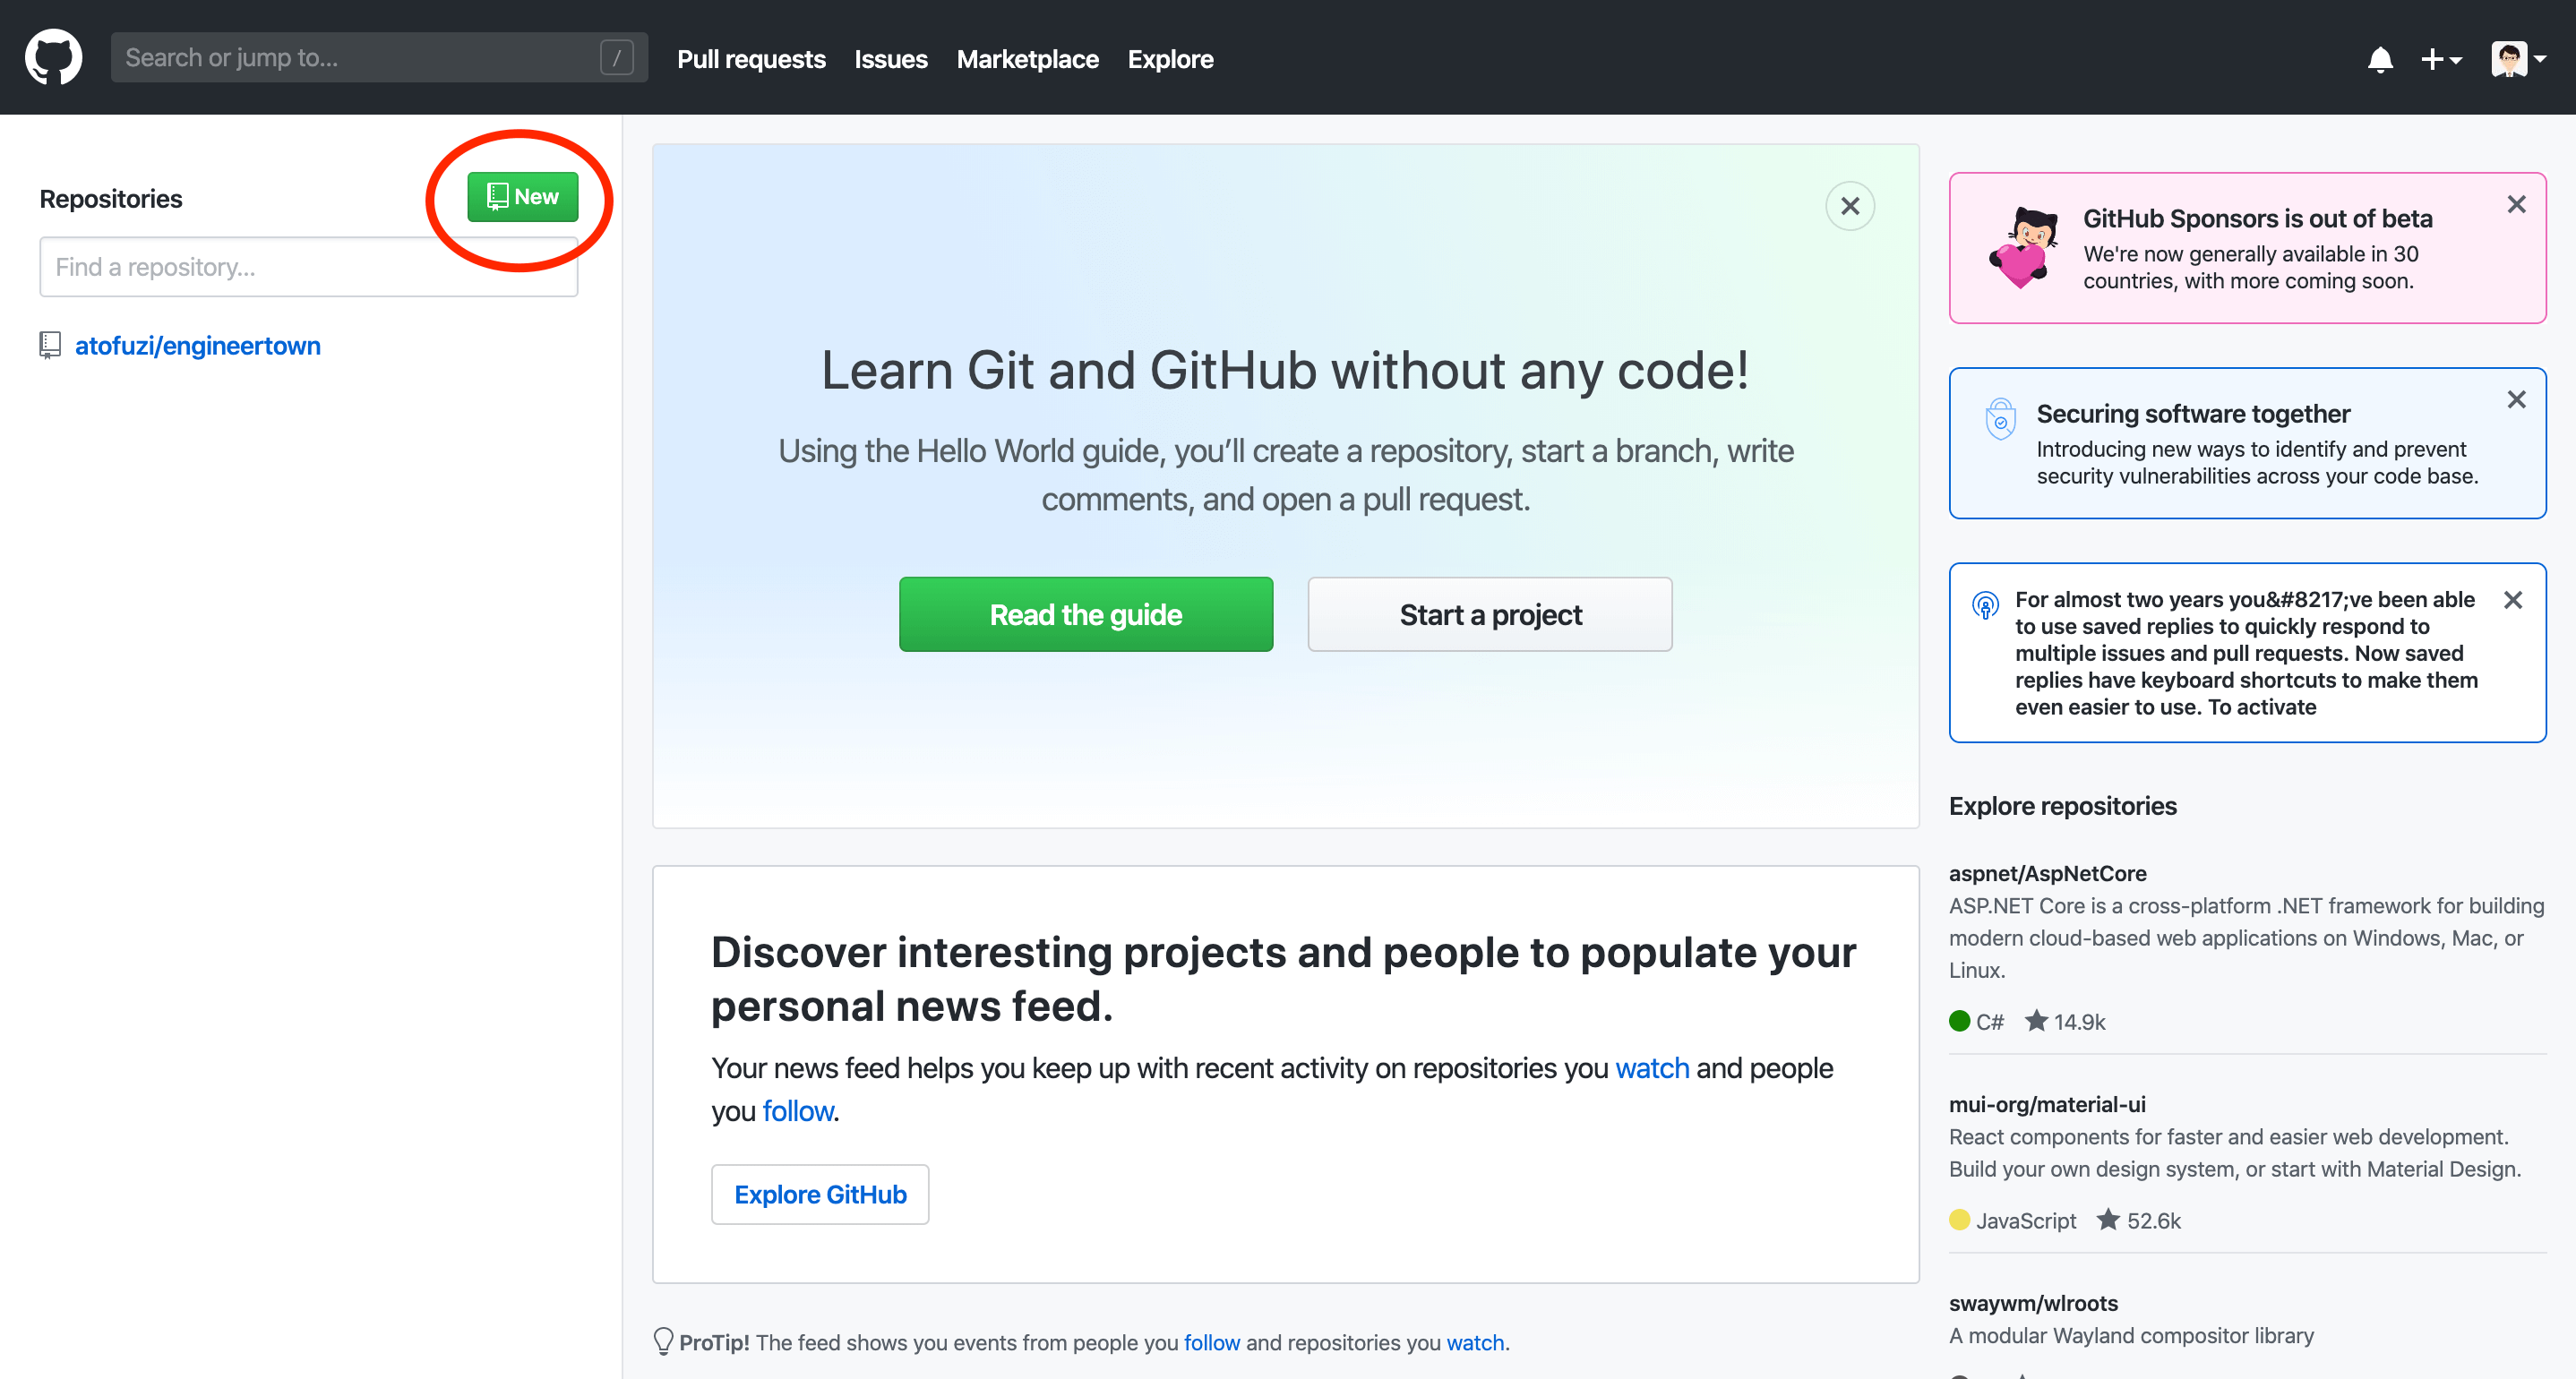Close the saved replies announcement
This screenshot has width=2576, height=1379.
pyautogui.click(x=2512, y=599)
